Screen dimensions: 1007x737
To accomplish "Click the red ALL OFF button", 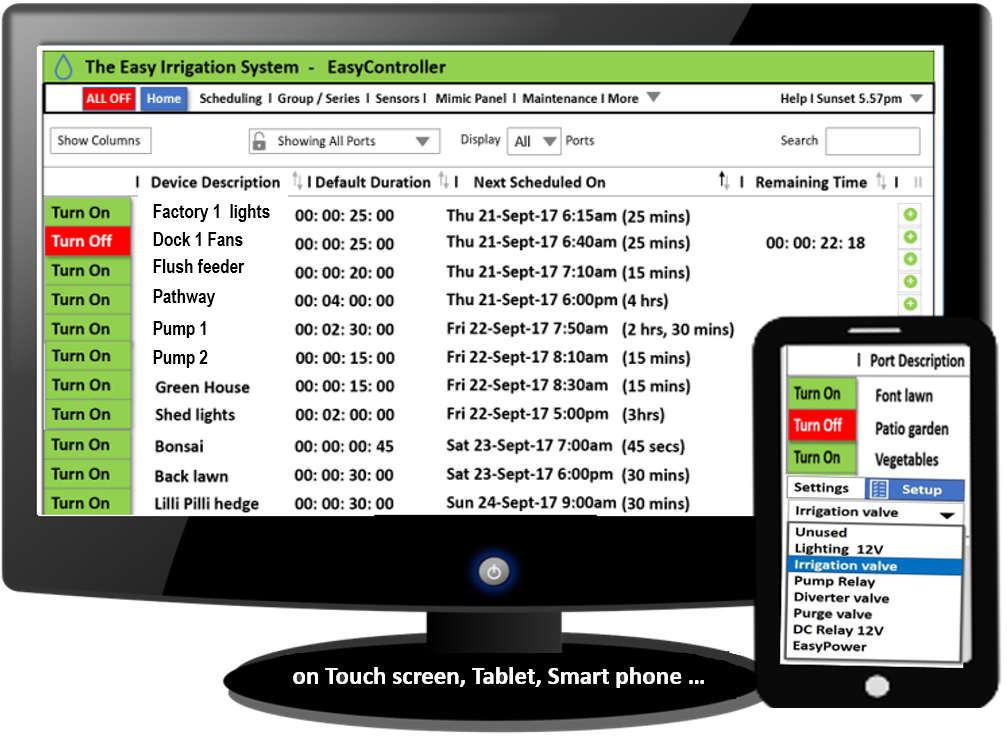I will [109, 98].
